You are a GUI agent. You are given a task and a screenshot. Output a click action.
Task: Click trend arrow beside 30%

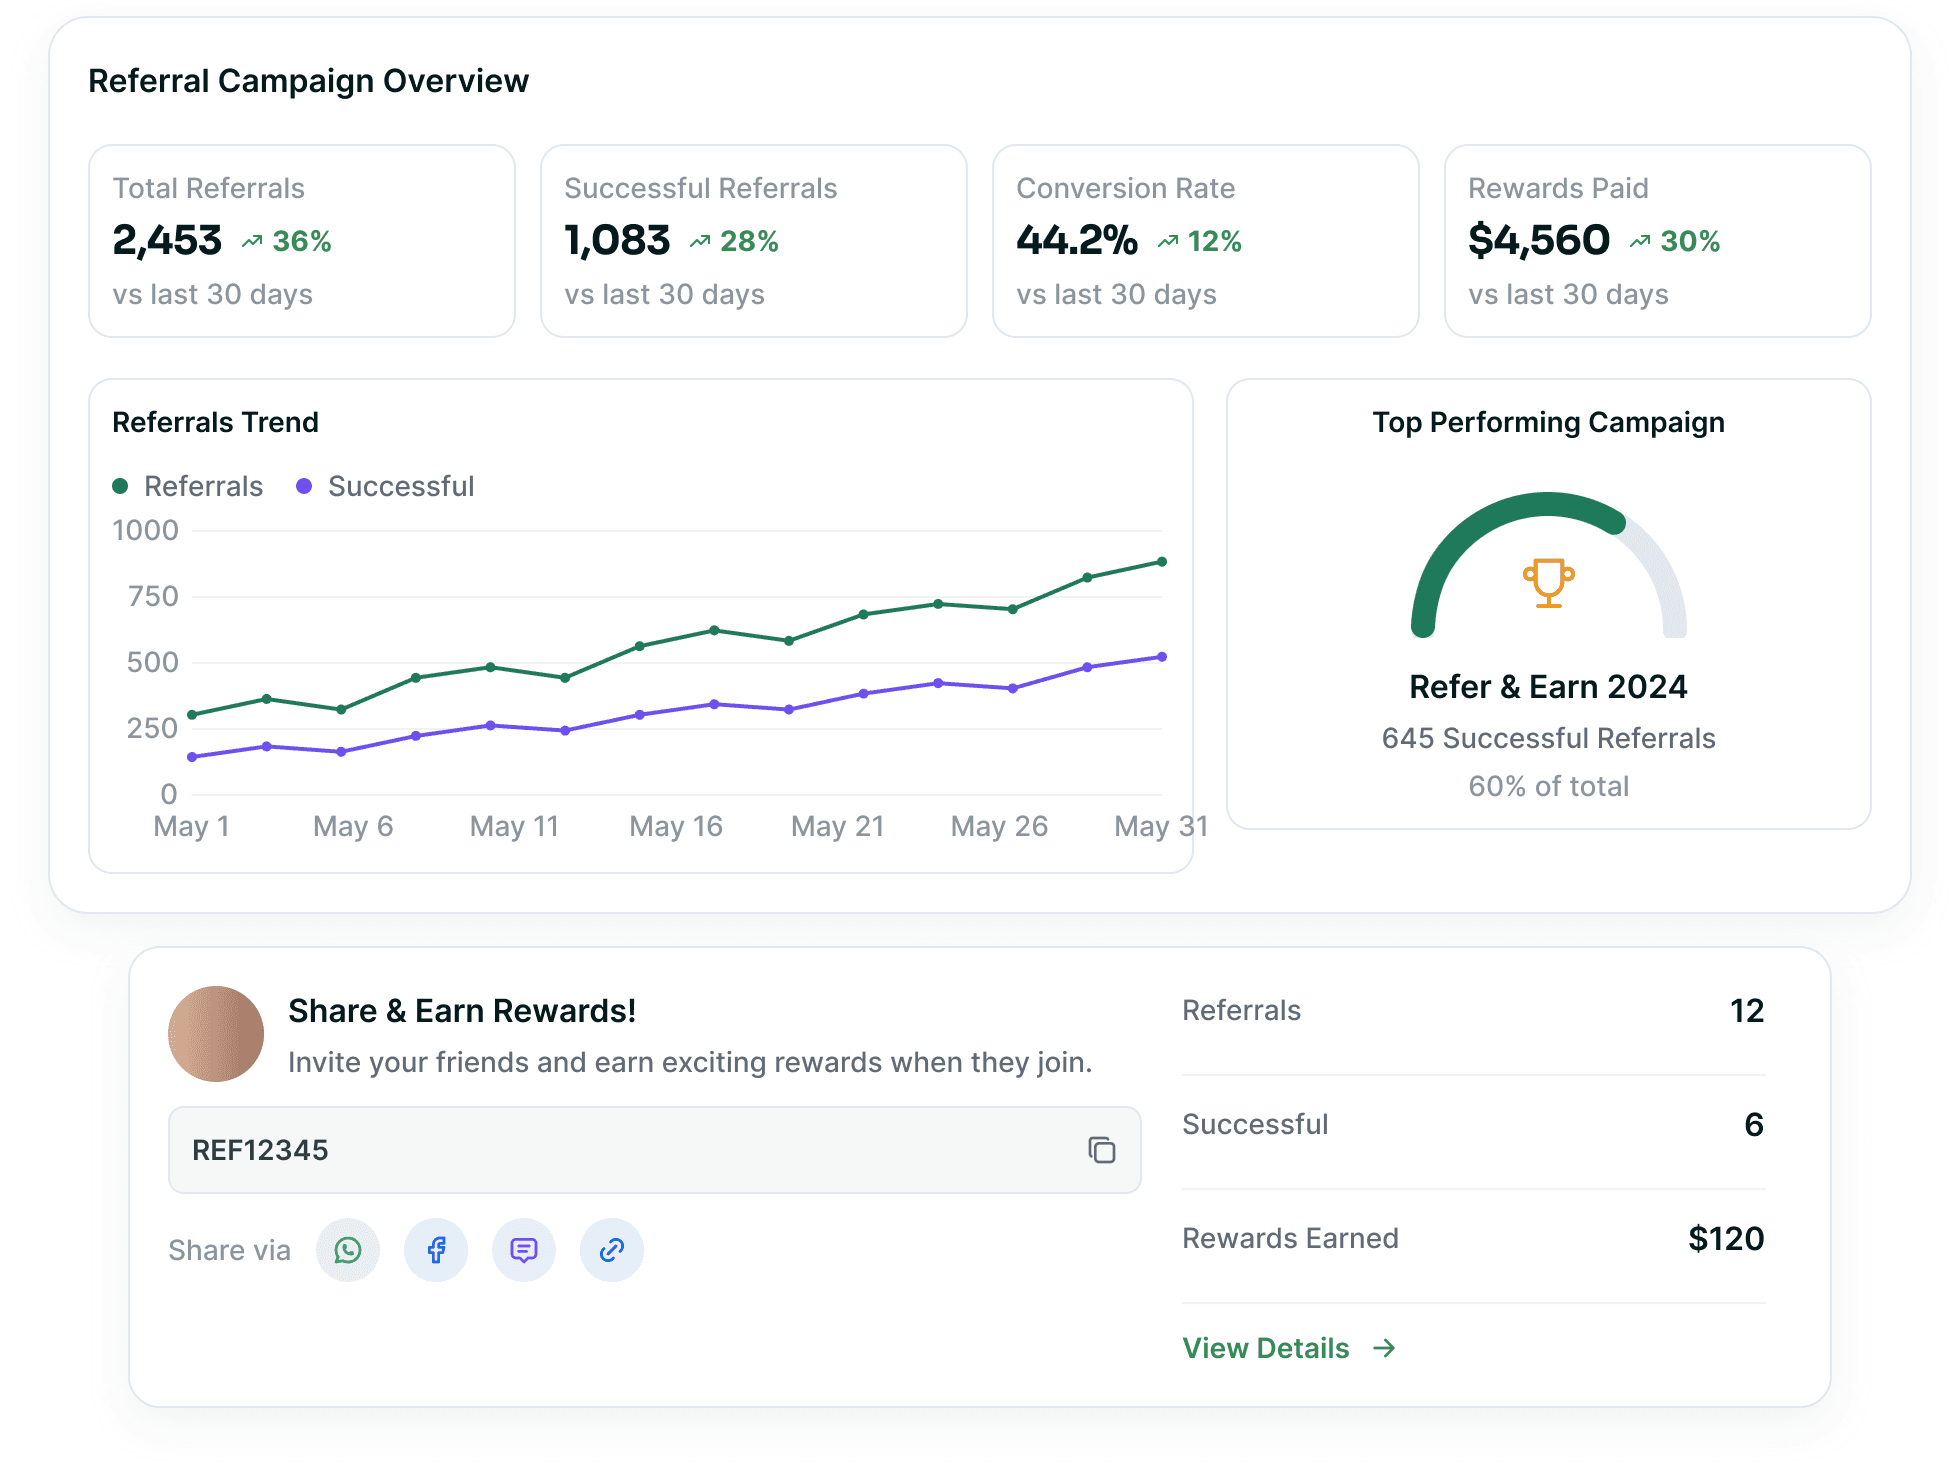click(x=1640, y=241)
